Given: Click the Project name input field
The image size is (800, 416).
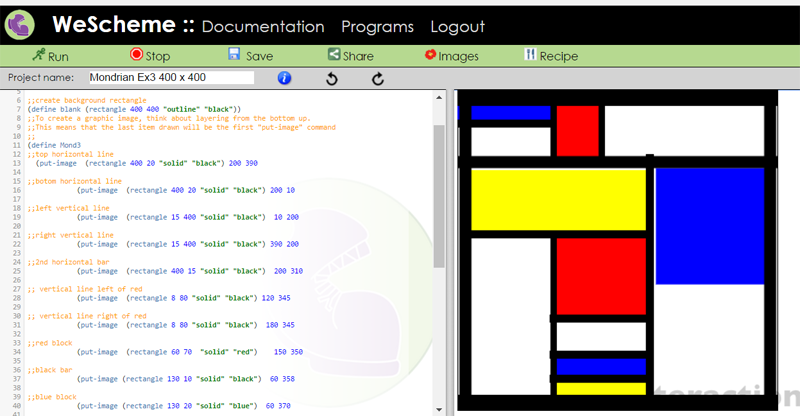Looking at the screenshot, I should (171, 78).
